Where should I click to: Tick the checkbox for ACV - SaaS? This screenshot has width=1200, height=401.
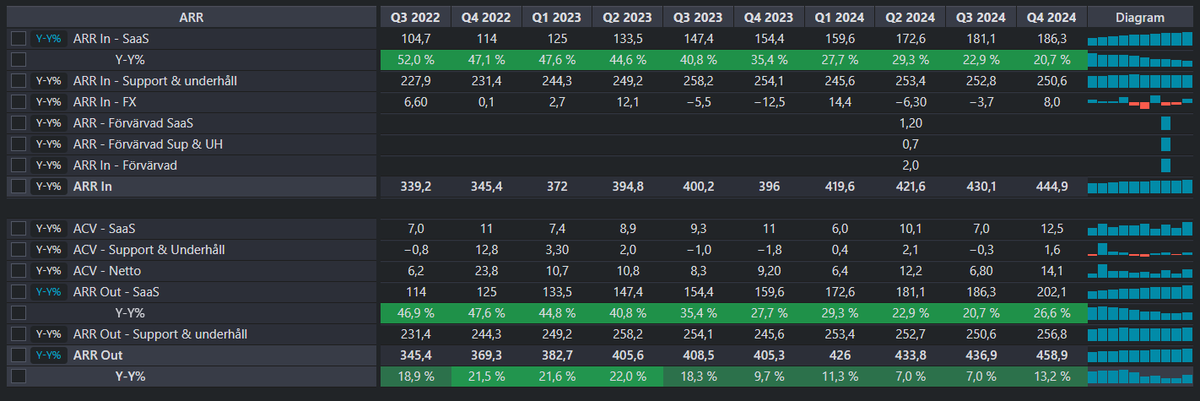(18, 228)
